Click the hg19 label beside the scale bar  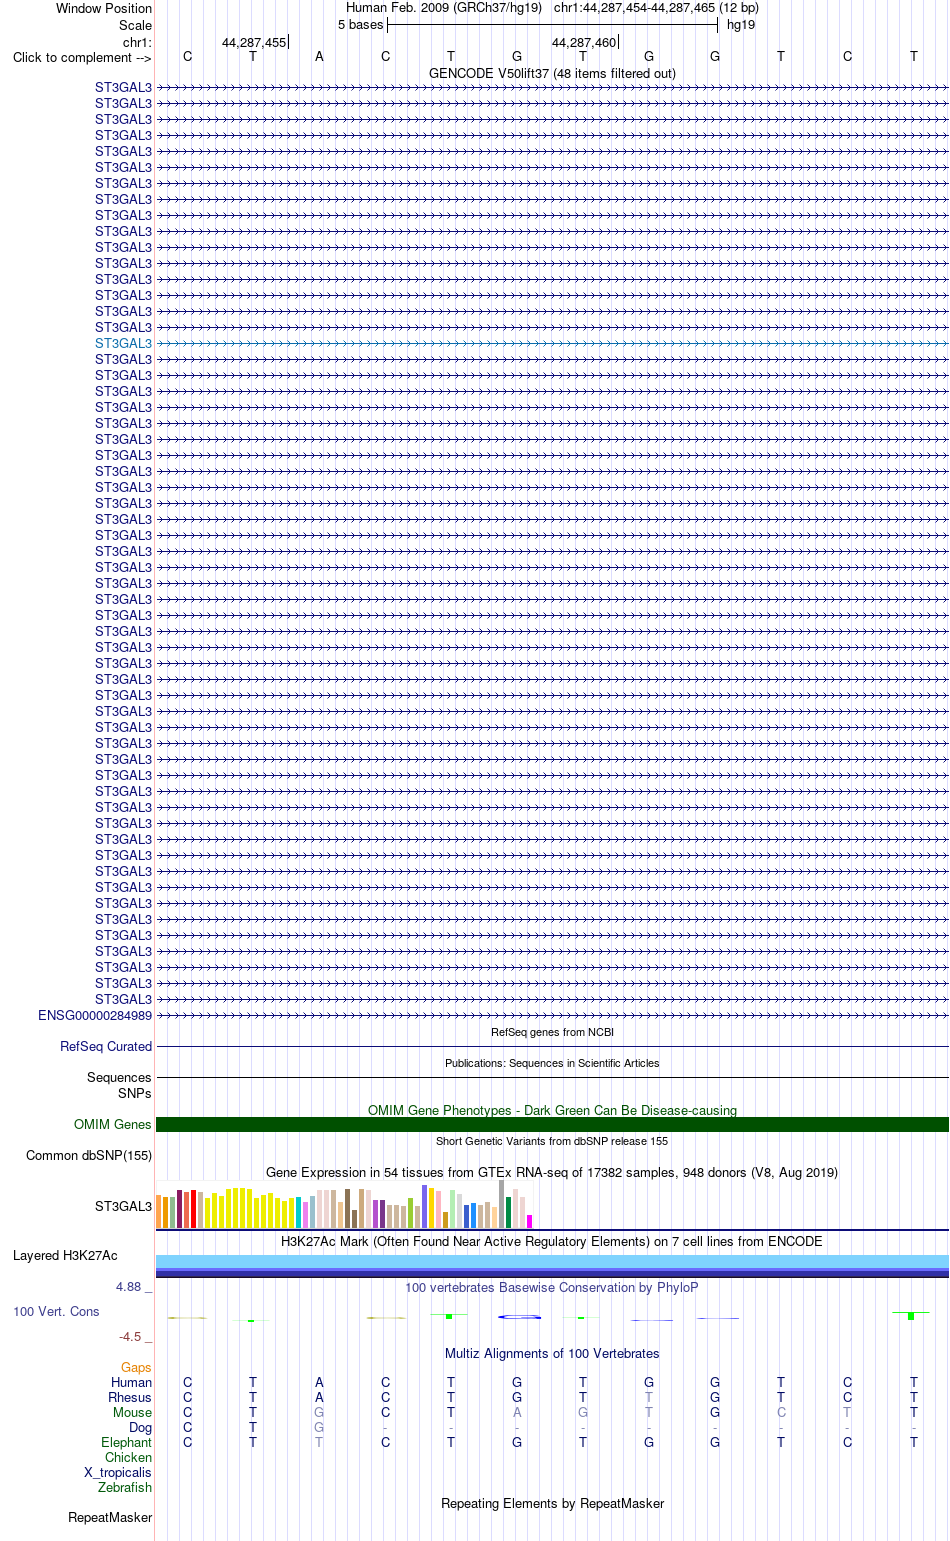[741, 24]
